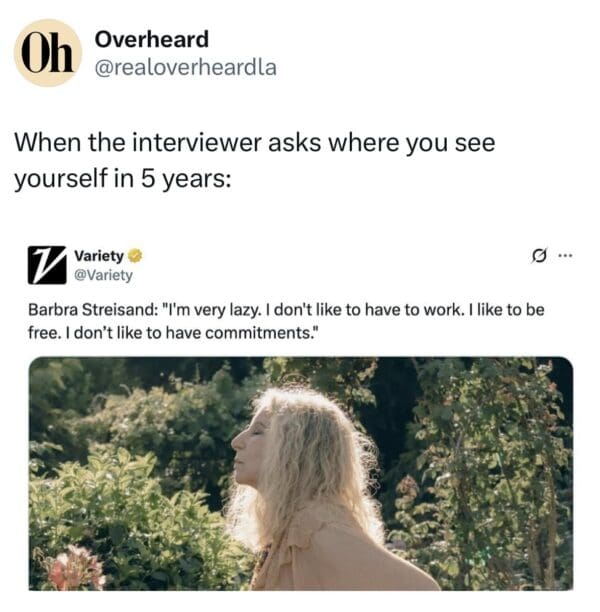Click the "Barbra Streisand:" name in the quoted post

pos(92,310)
